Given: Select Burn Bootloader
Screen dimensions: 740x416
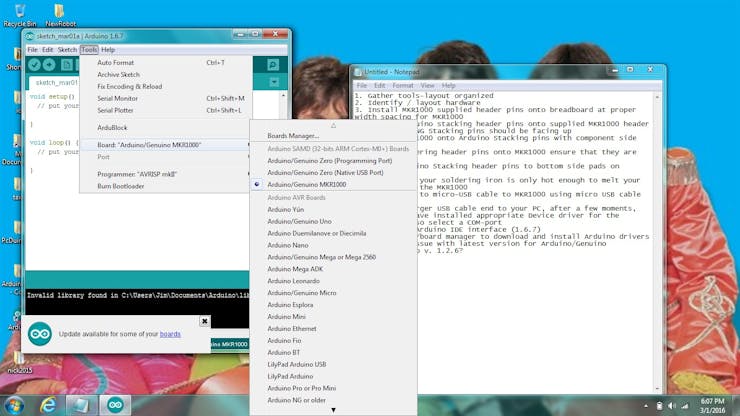Looking at the screenshot, I should 166,186.
